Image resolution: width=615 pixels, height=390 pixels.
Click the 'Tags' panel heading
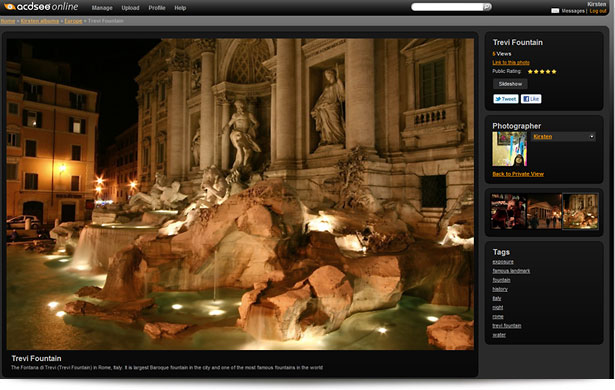coord(501,252)
